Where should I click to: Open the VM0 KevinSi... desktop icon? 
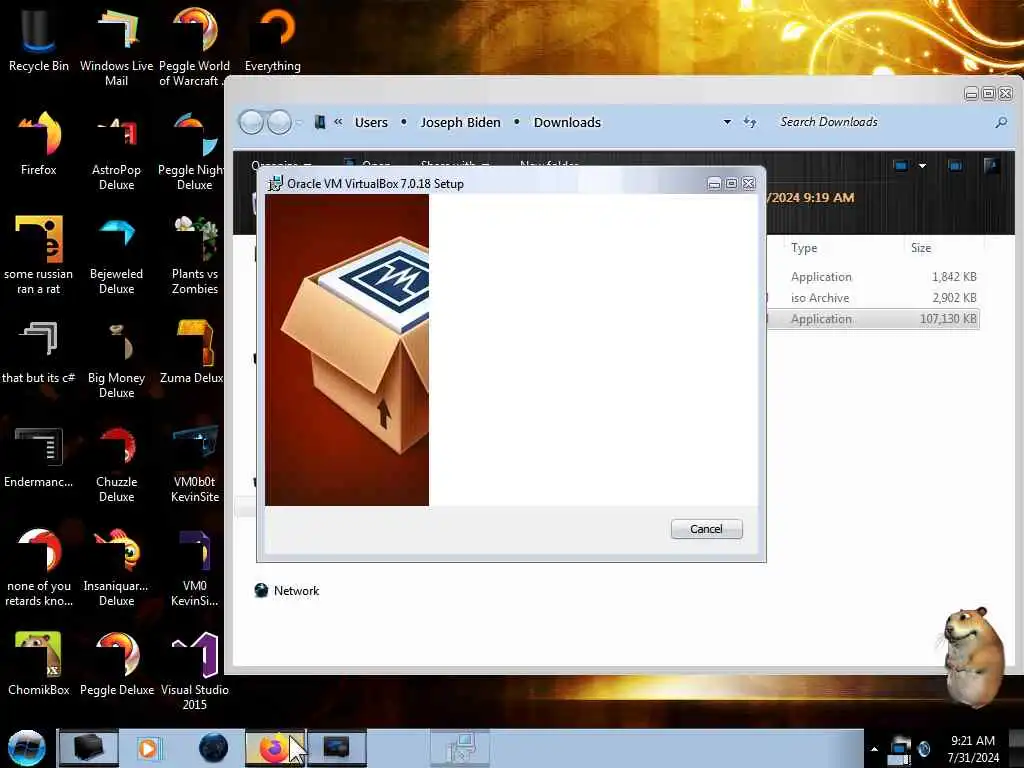(195, 567)
